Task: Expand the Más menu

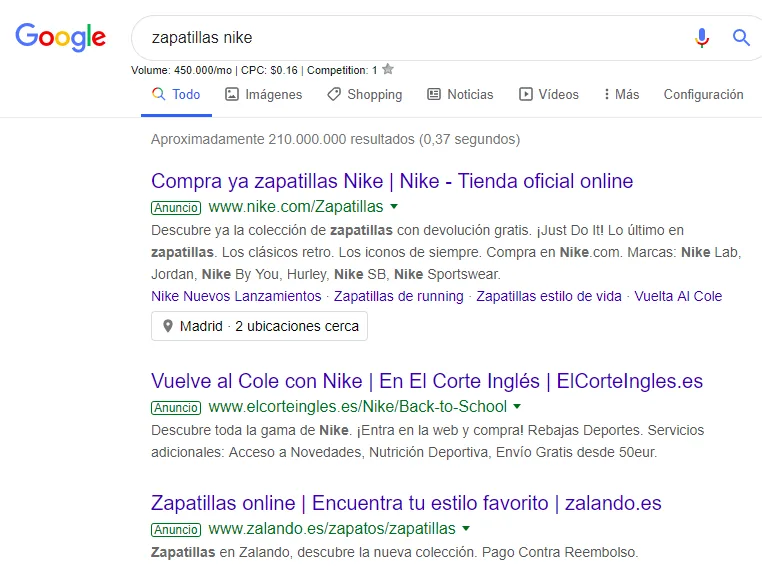Action: pyautogui.click(x=622, y=94)
